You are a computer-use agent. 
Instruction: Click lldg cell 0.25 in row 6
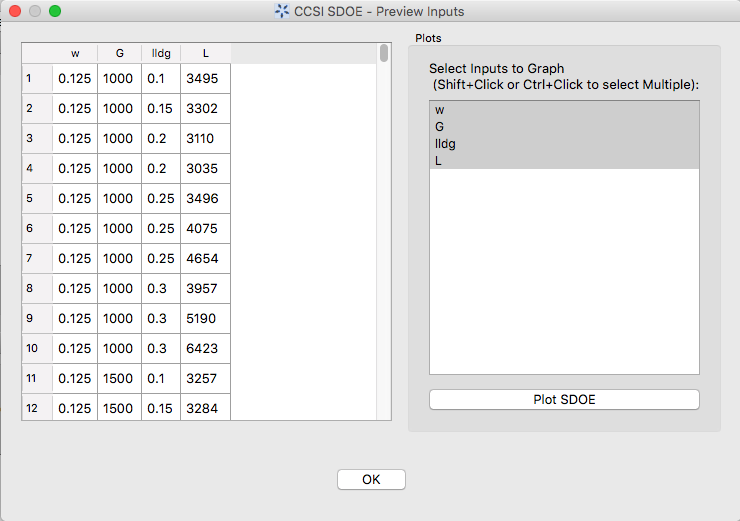(x=161, y=228)
